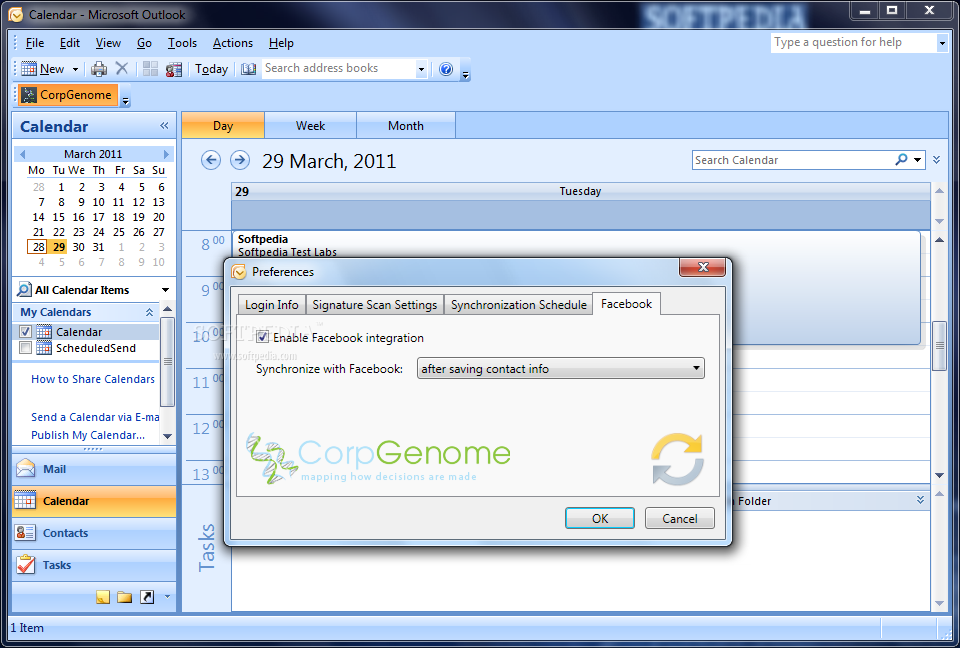Open the Edit menu
Image resolution: width=960 pixels, height=648 pixels.
(x=70, y=43)
